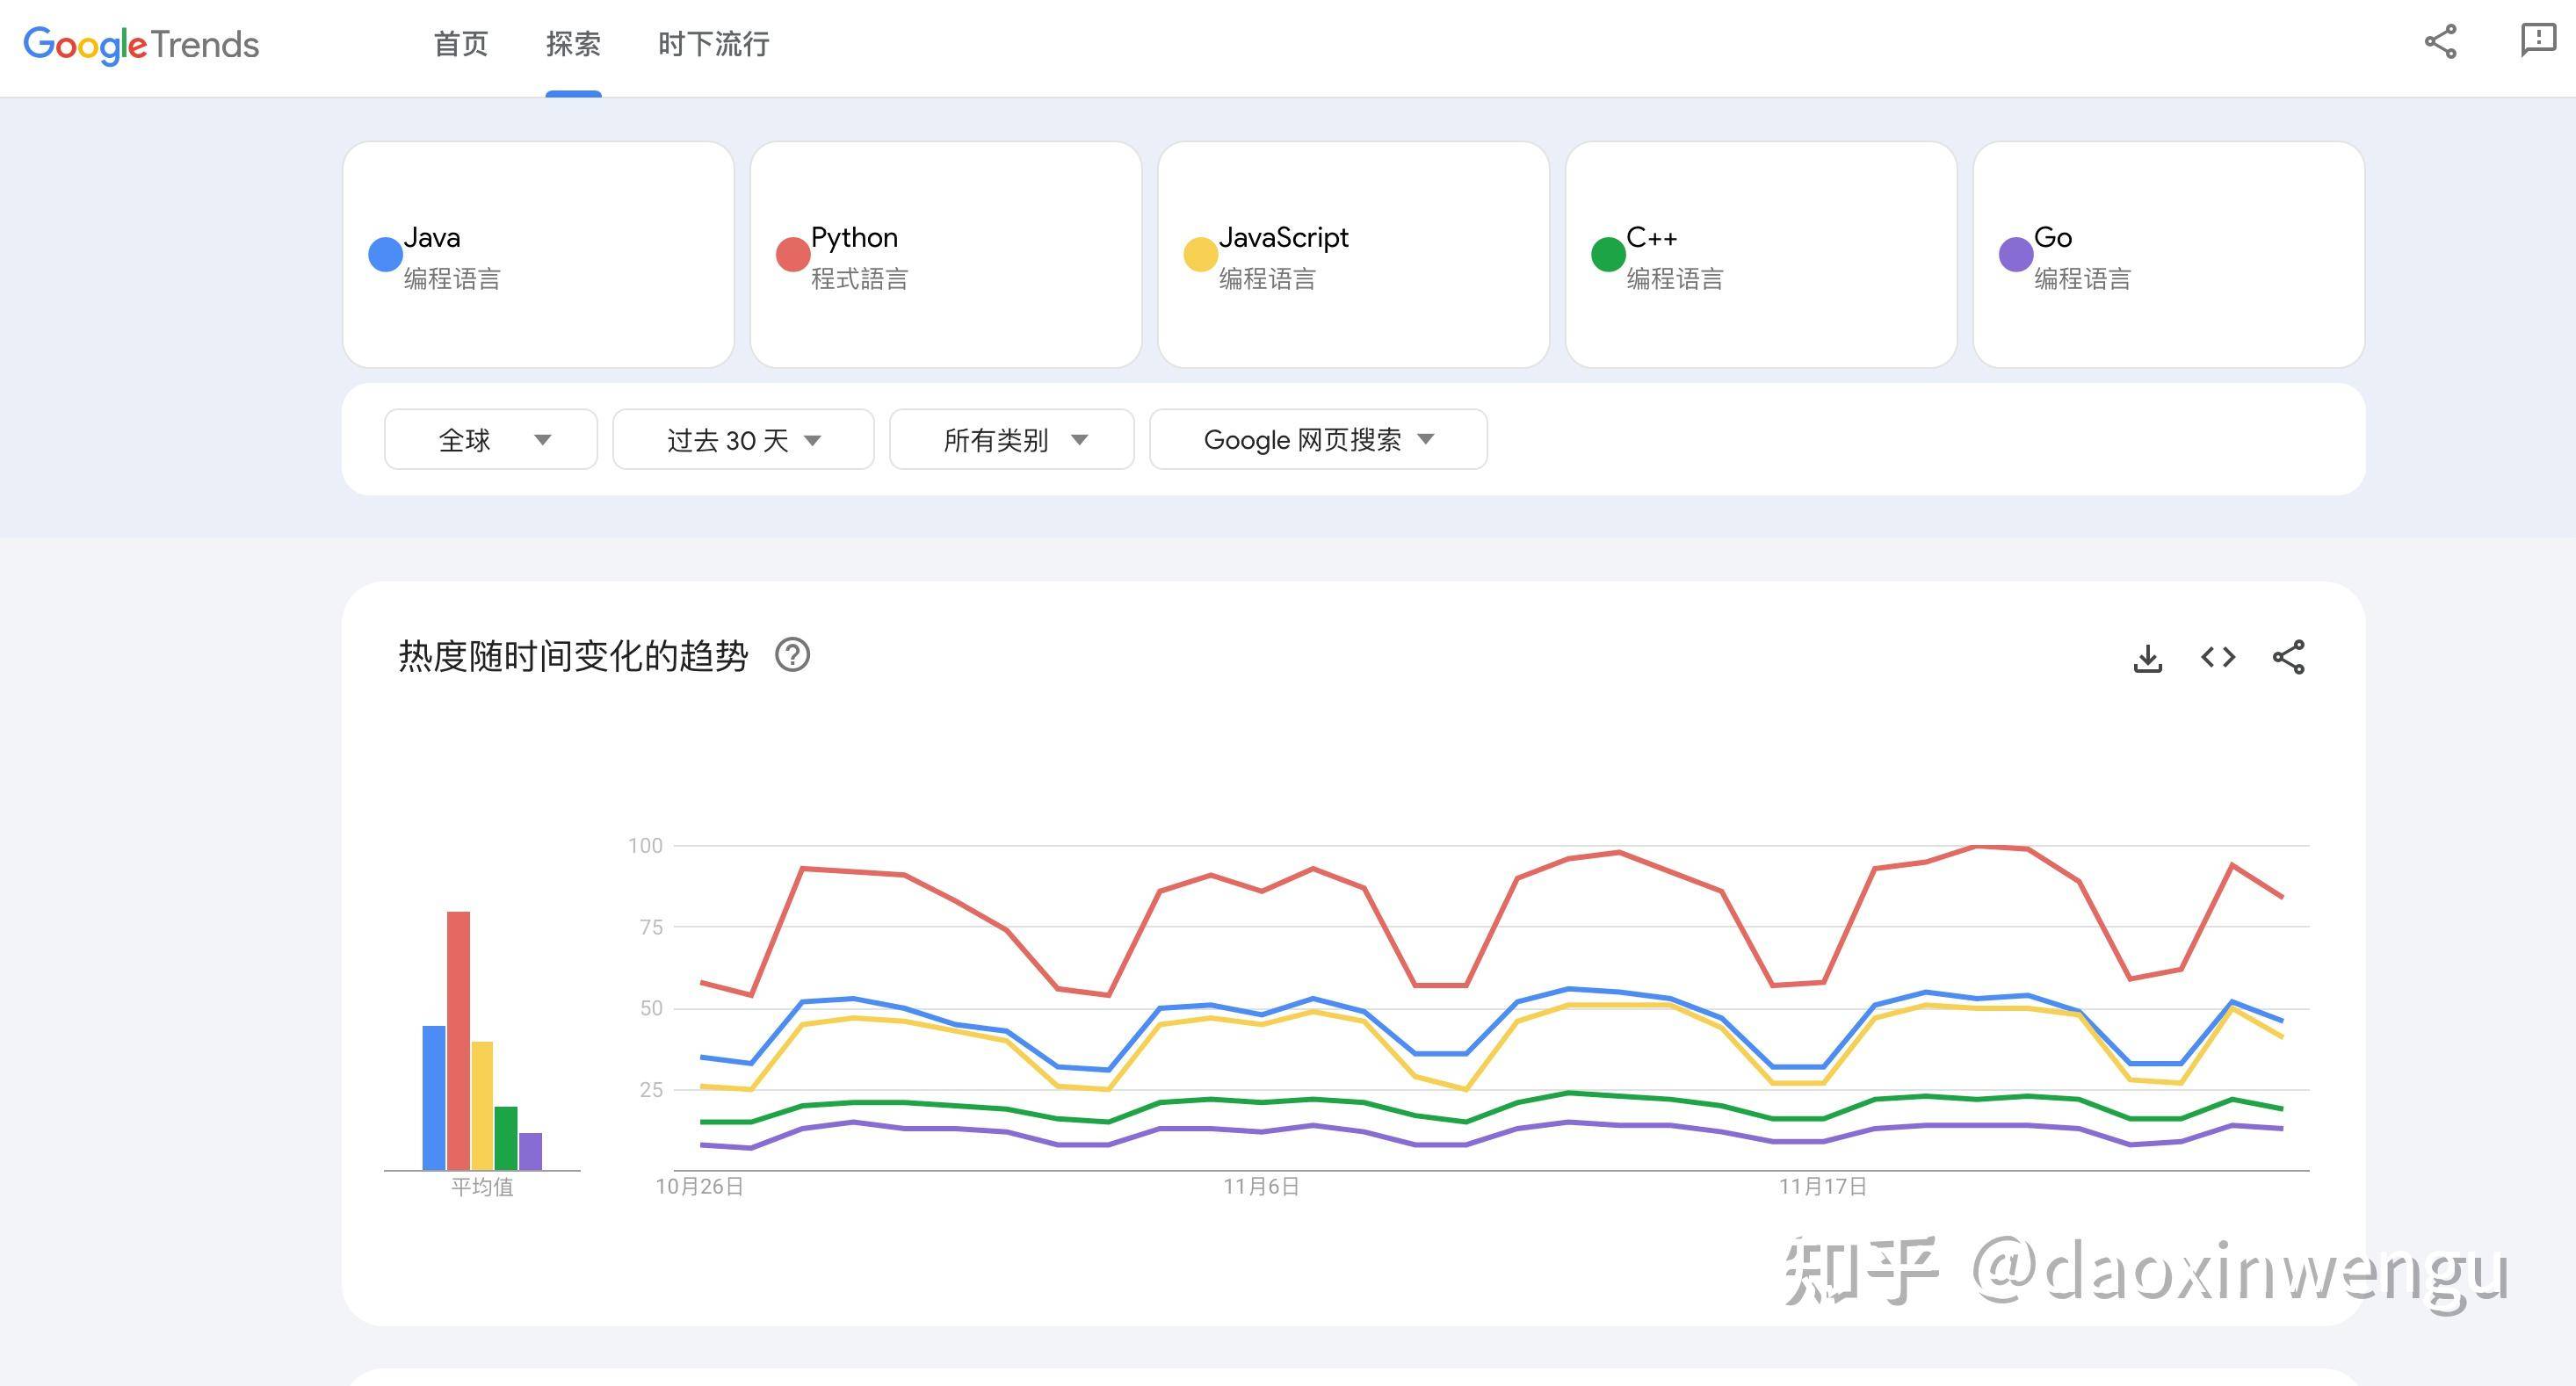Click the blue Java average bar
2576x1386 pixels.
tap(434, 1098)
